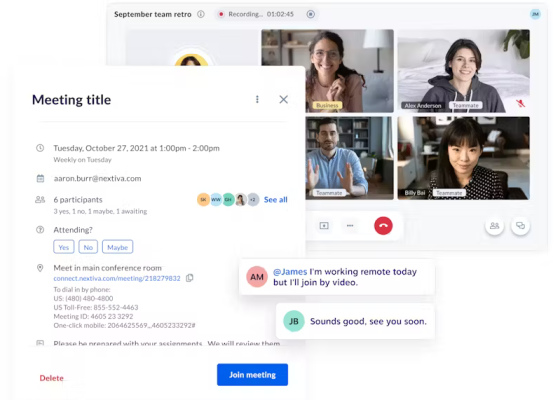
Task: Select Billy Bai video tile
Action: pos(463,158)
